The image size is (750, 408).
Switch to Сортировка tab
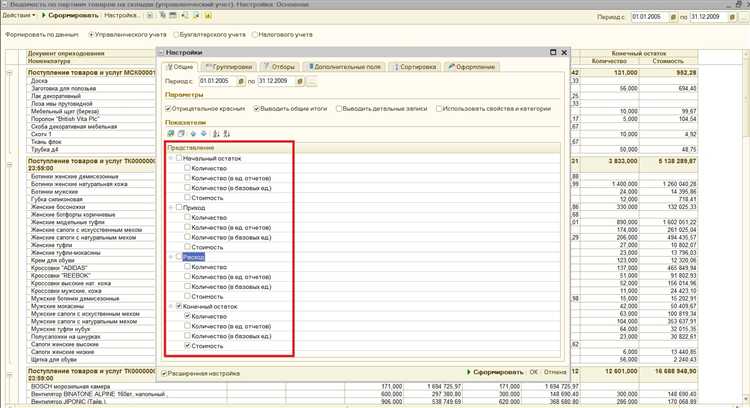tap(414, 67)
